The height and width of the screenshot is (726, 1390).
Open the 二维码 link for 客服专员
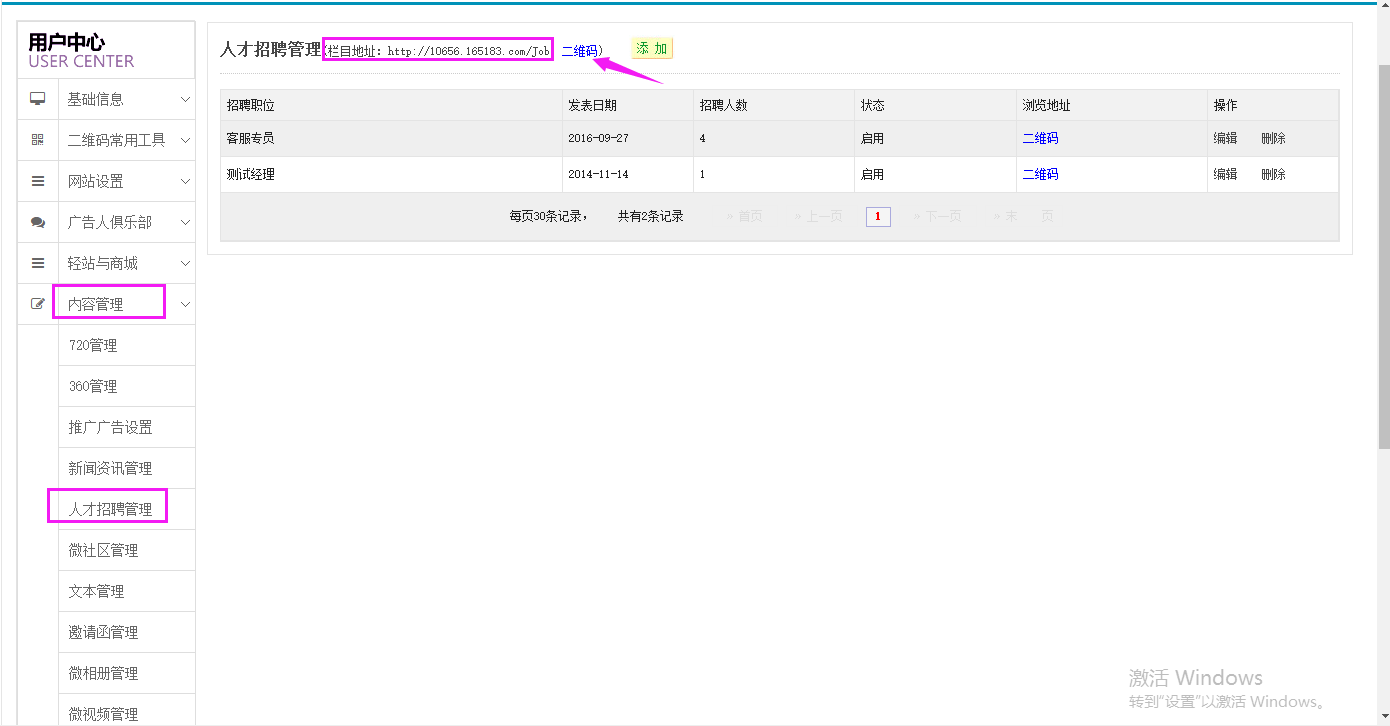pyautogui.click(x=1040, y=138)
